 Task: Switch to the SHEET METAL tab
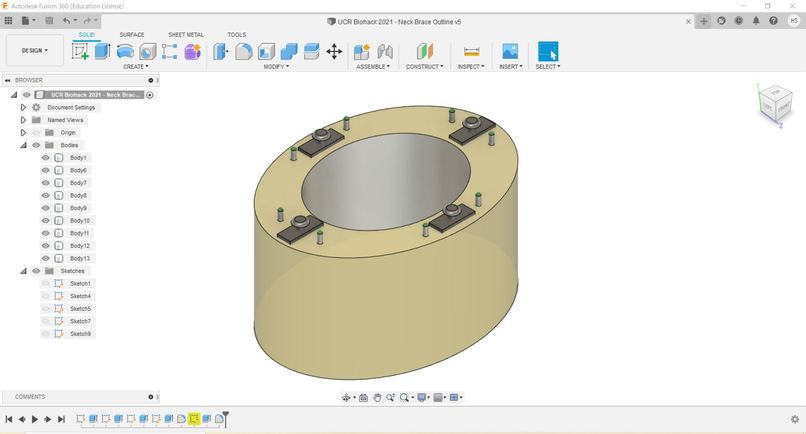point(186,34)
